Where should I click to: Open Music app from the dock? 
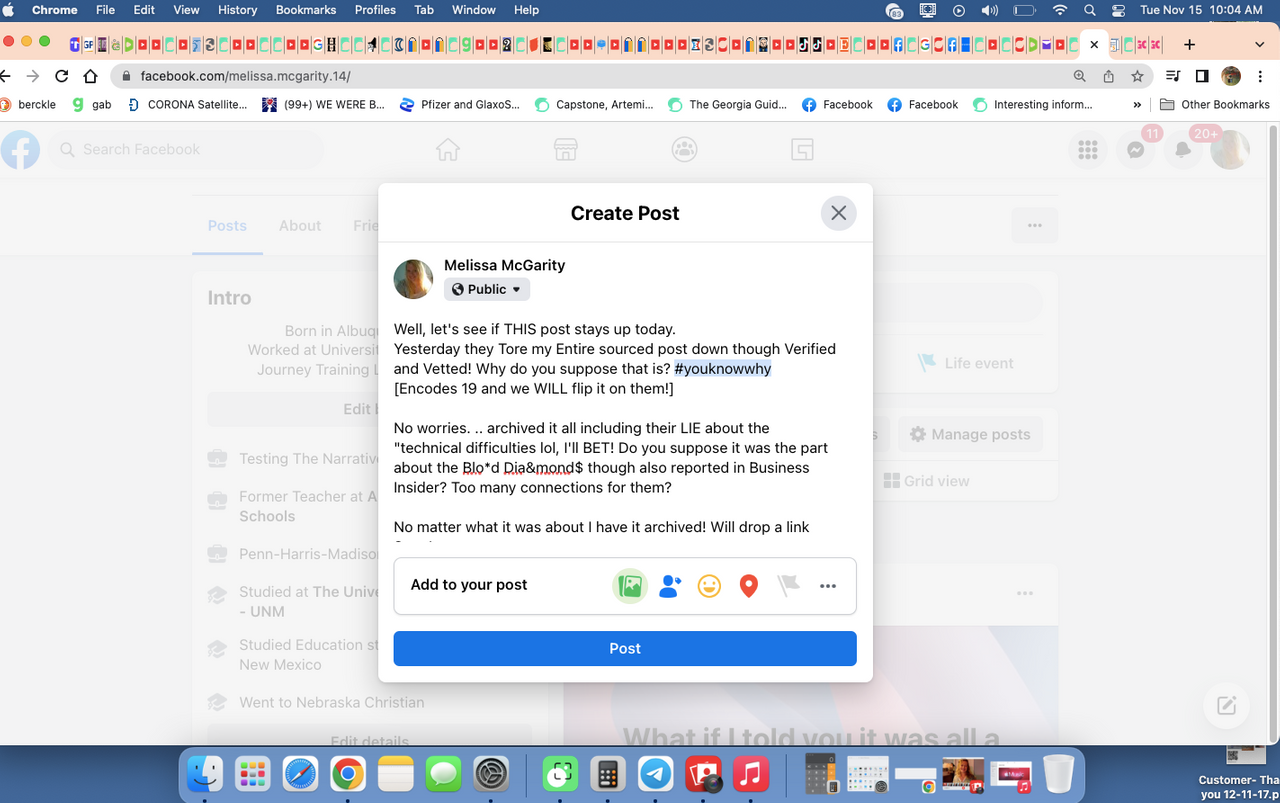(x=750, y=773)
